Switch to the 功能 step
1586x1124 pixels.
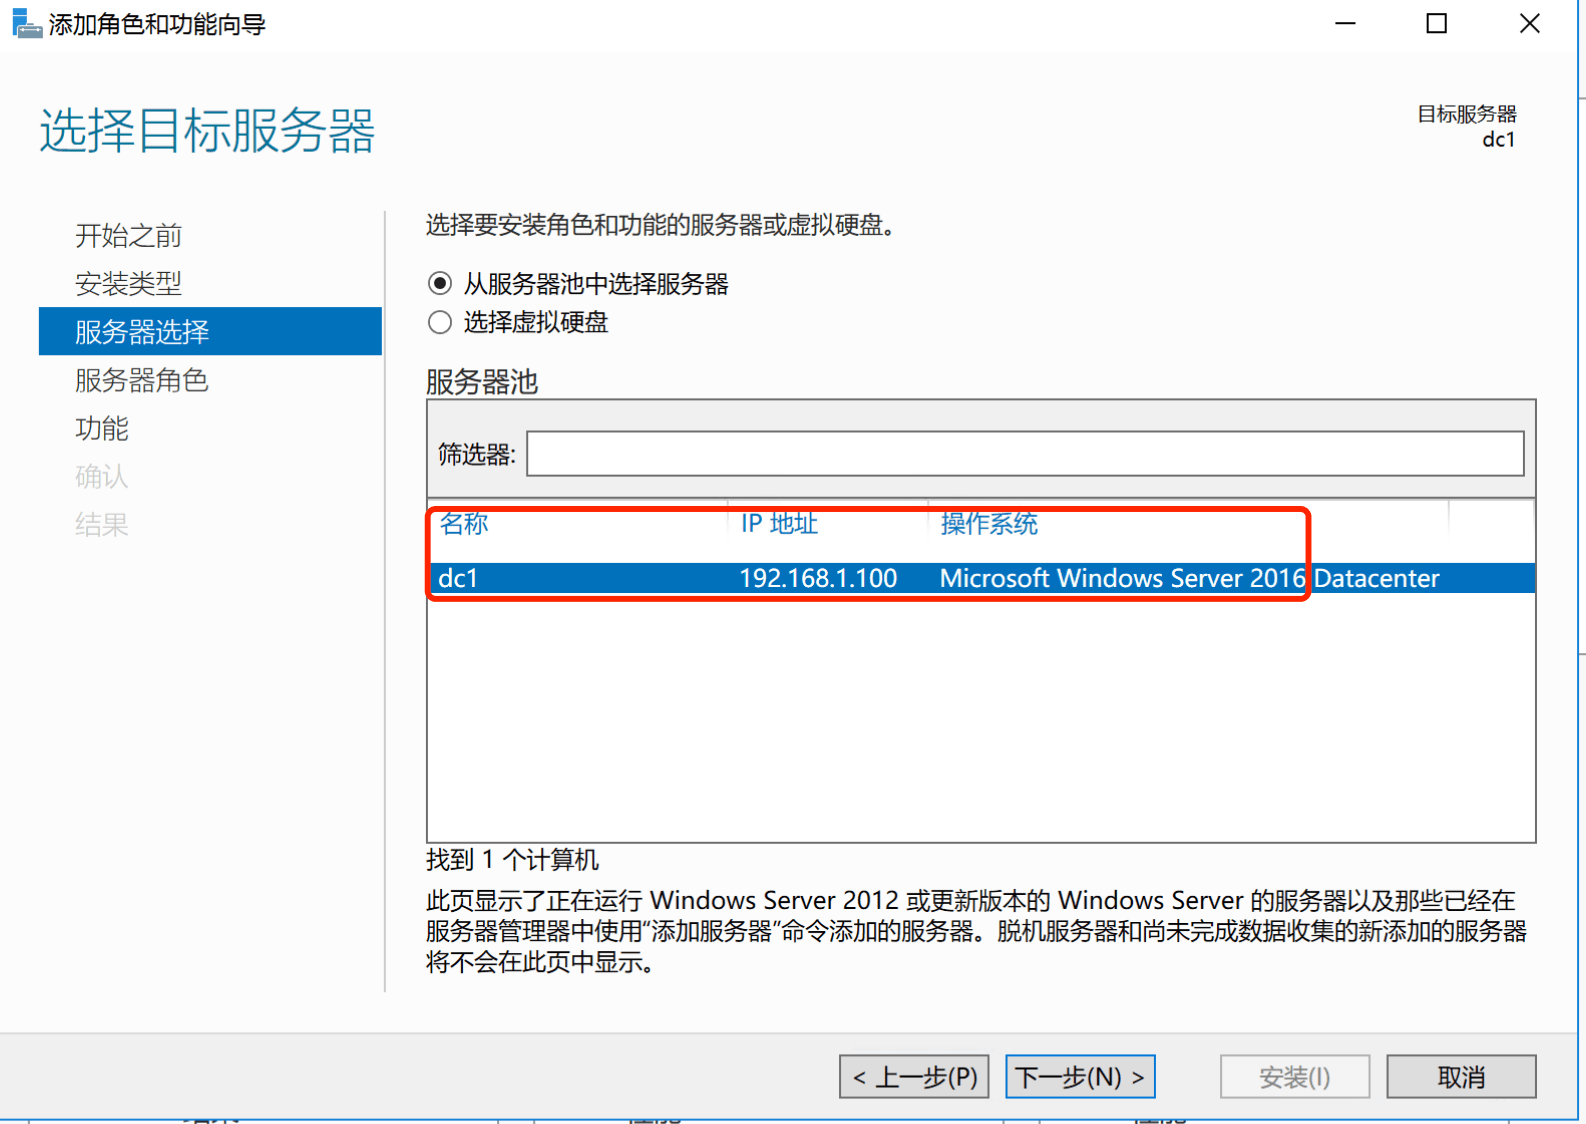102,429
